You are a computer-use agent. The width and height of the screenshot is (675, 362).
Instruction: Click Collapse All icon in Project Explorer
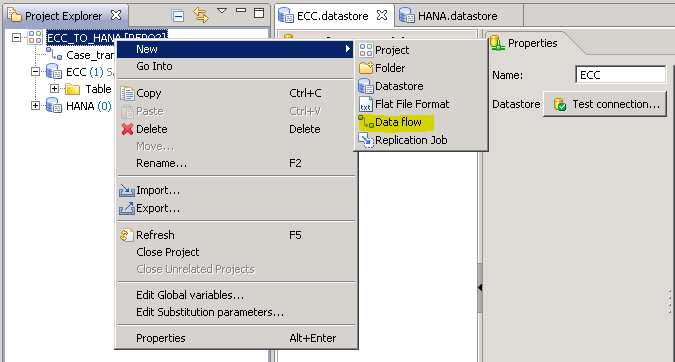pos(177,16)
